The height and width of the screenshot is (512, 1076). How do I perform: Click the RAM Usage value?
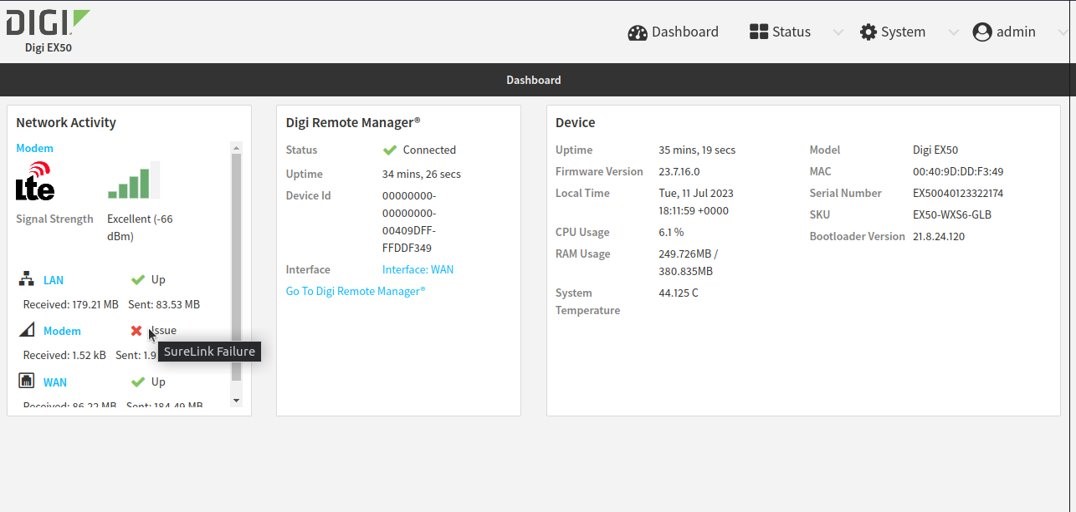pos(688,262)
